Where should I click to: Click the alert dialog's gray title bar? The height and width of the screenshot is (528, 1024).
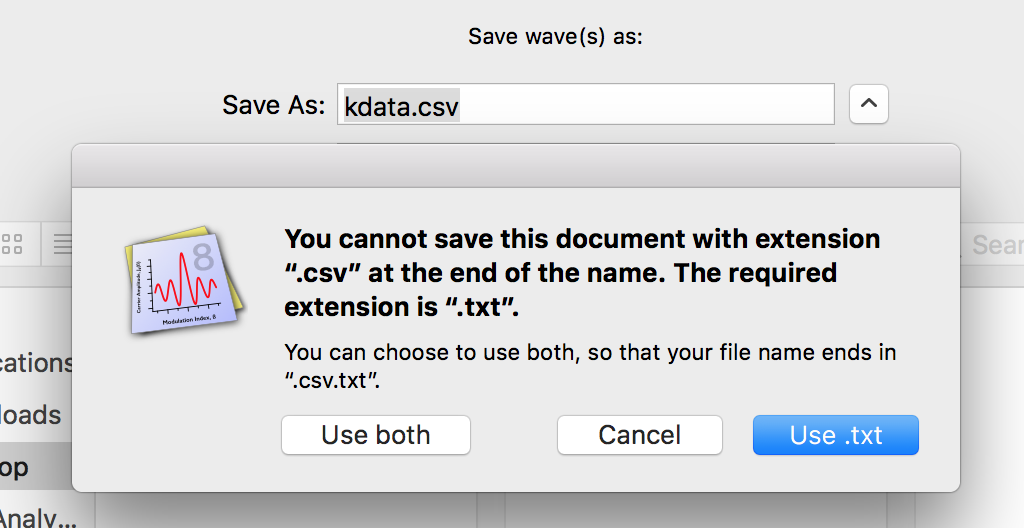(x=516, y=166)
